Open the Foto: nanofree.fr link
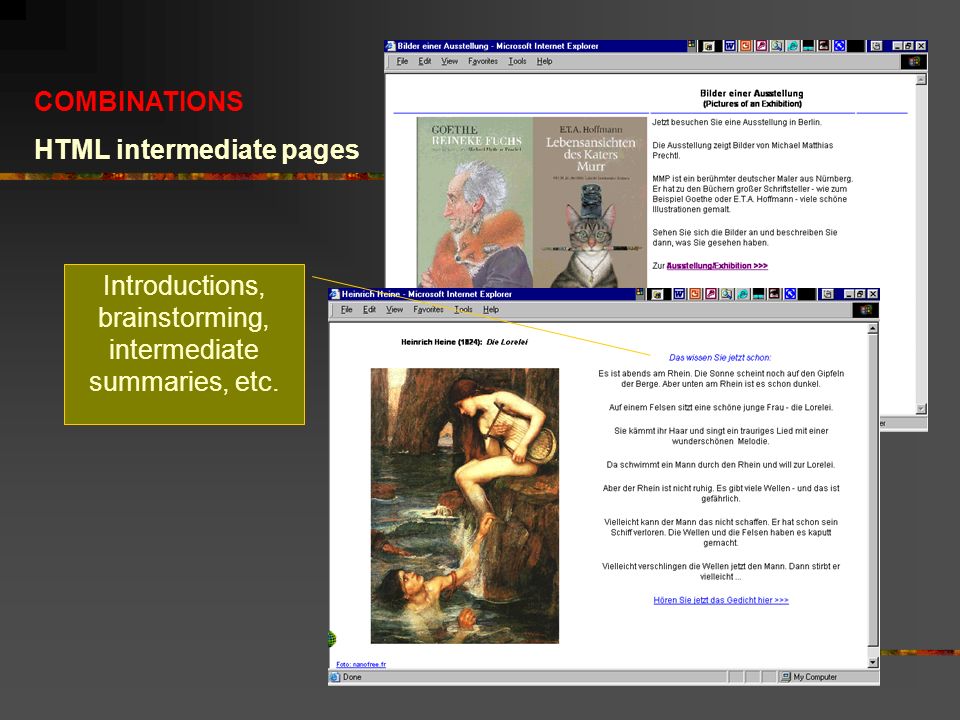The height and width of the screenshot is (720, 960). 361,664
